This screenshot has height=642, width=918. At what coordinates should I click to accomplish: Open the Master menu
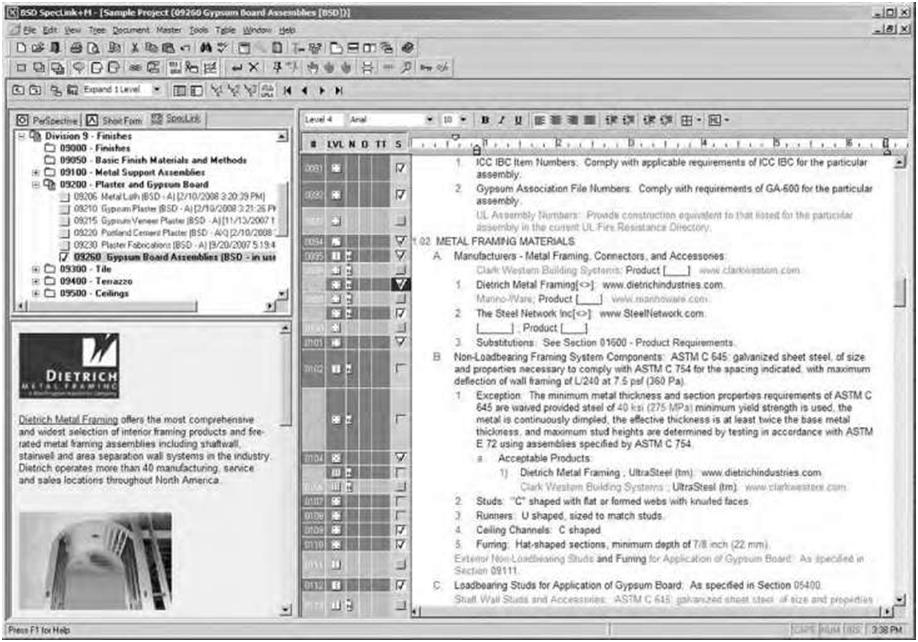[x=169, y=30]
